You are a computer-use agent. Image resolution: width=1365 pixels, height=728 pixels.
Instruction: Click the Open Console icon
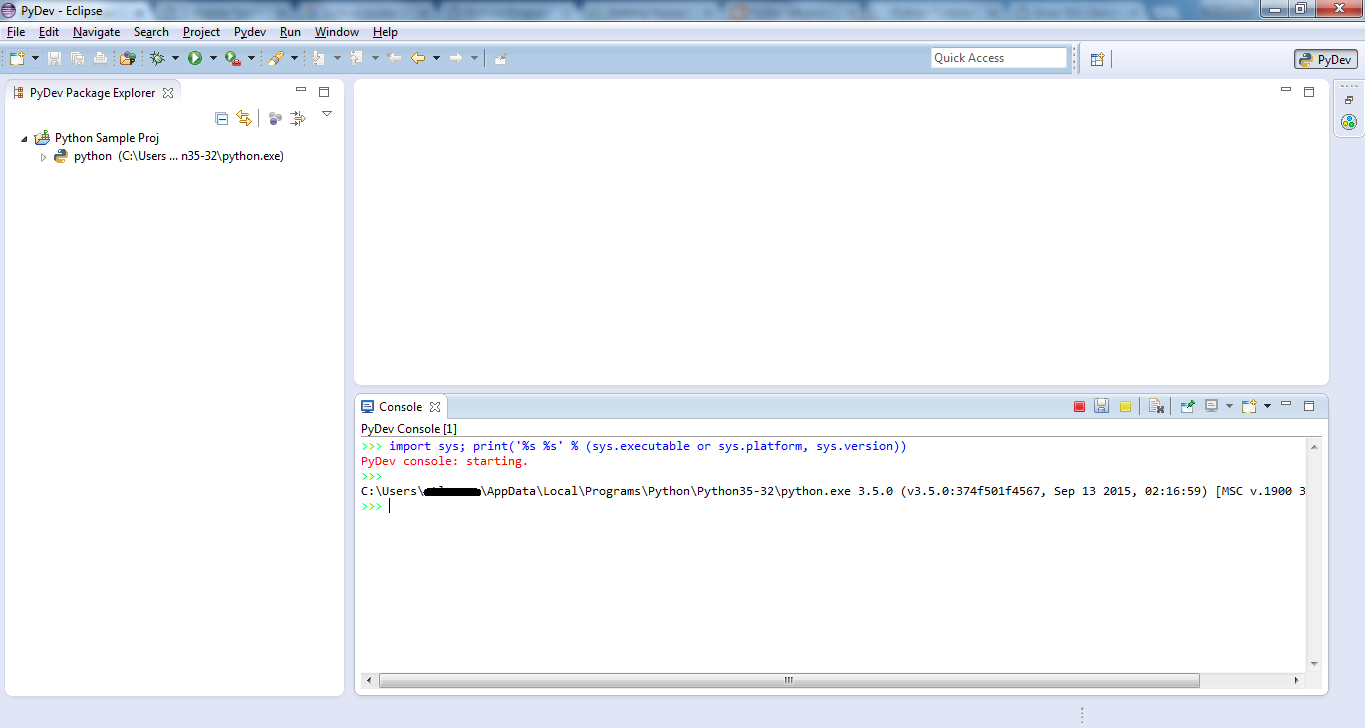click(x=1249, y=406)
